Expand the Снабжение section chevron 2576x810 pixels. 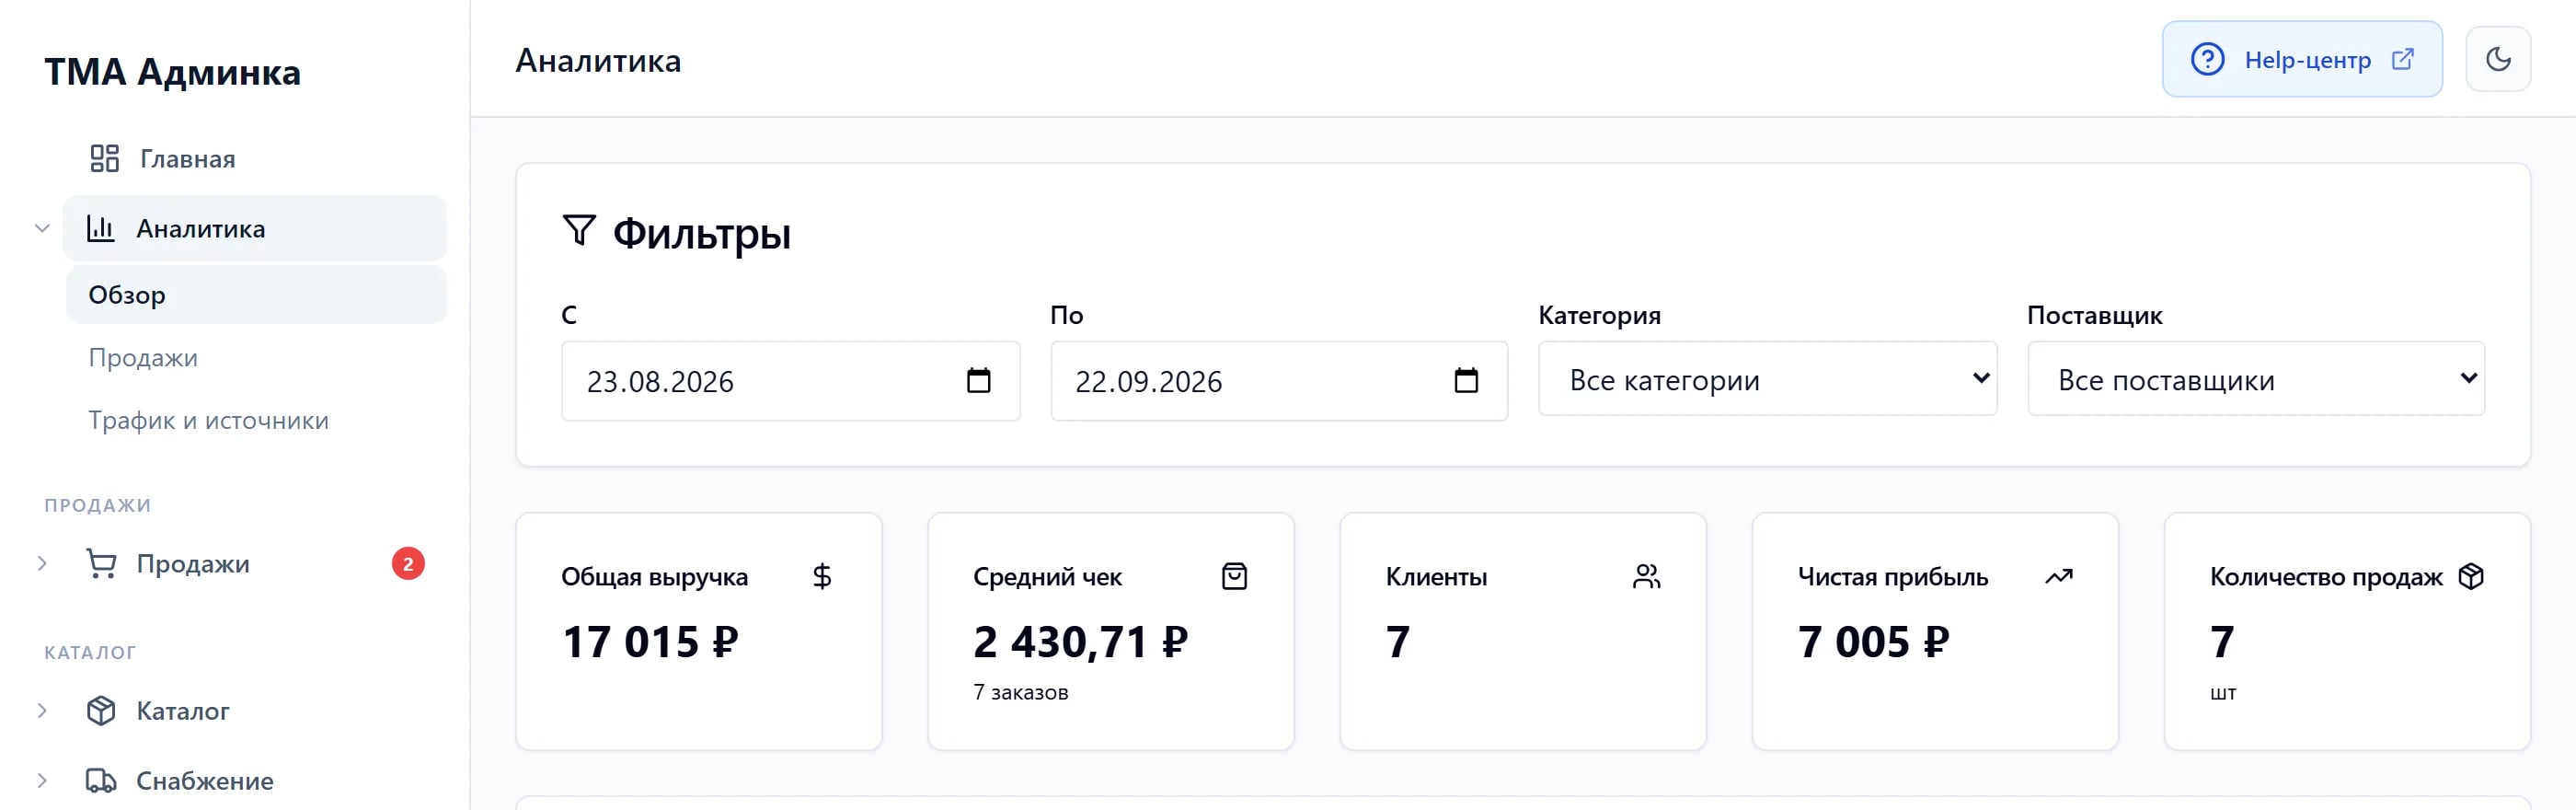[42, 781]
